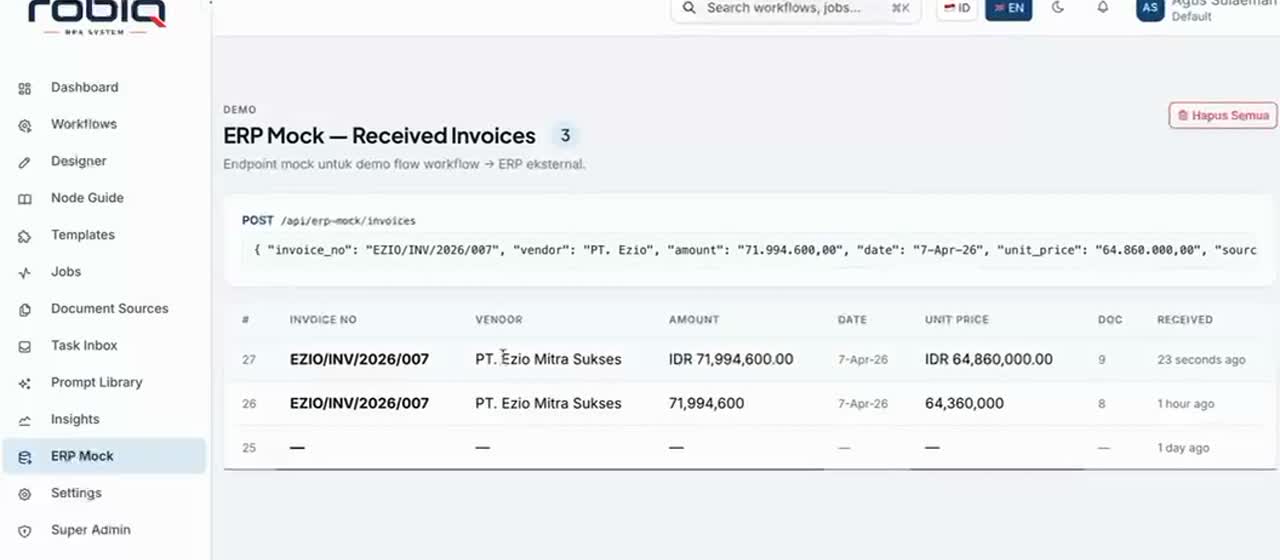1280x560 pixels.
Task: Click amount IDR 71,994,600.00
Action: pyautogui.click(x=731, y=359)
